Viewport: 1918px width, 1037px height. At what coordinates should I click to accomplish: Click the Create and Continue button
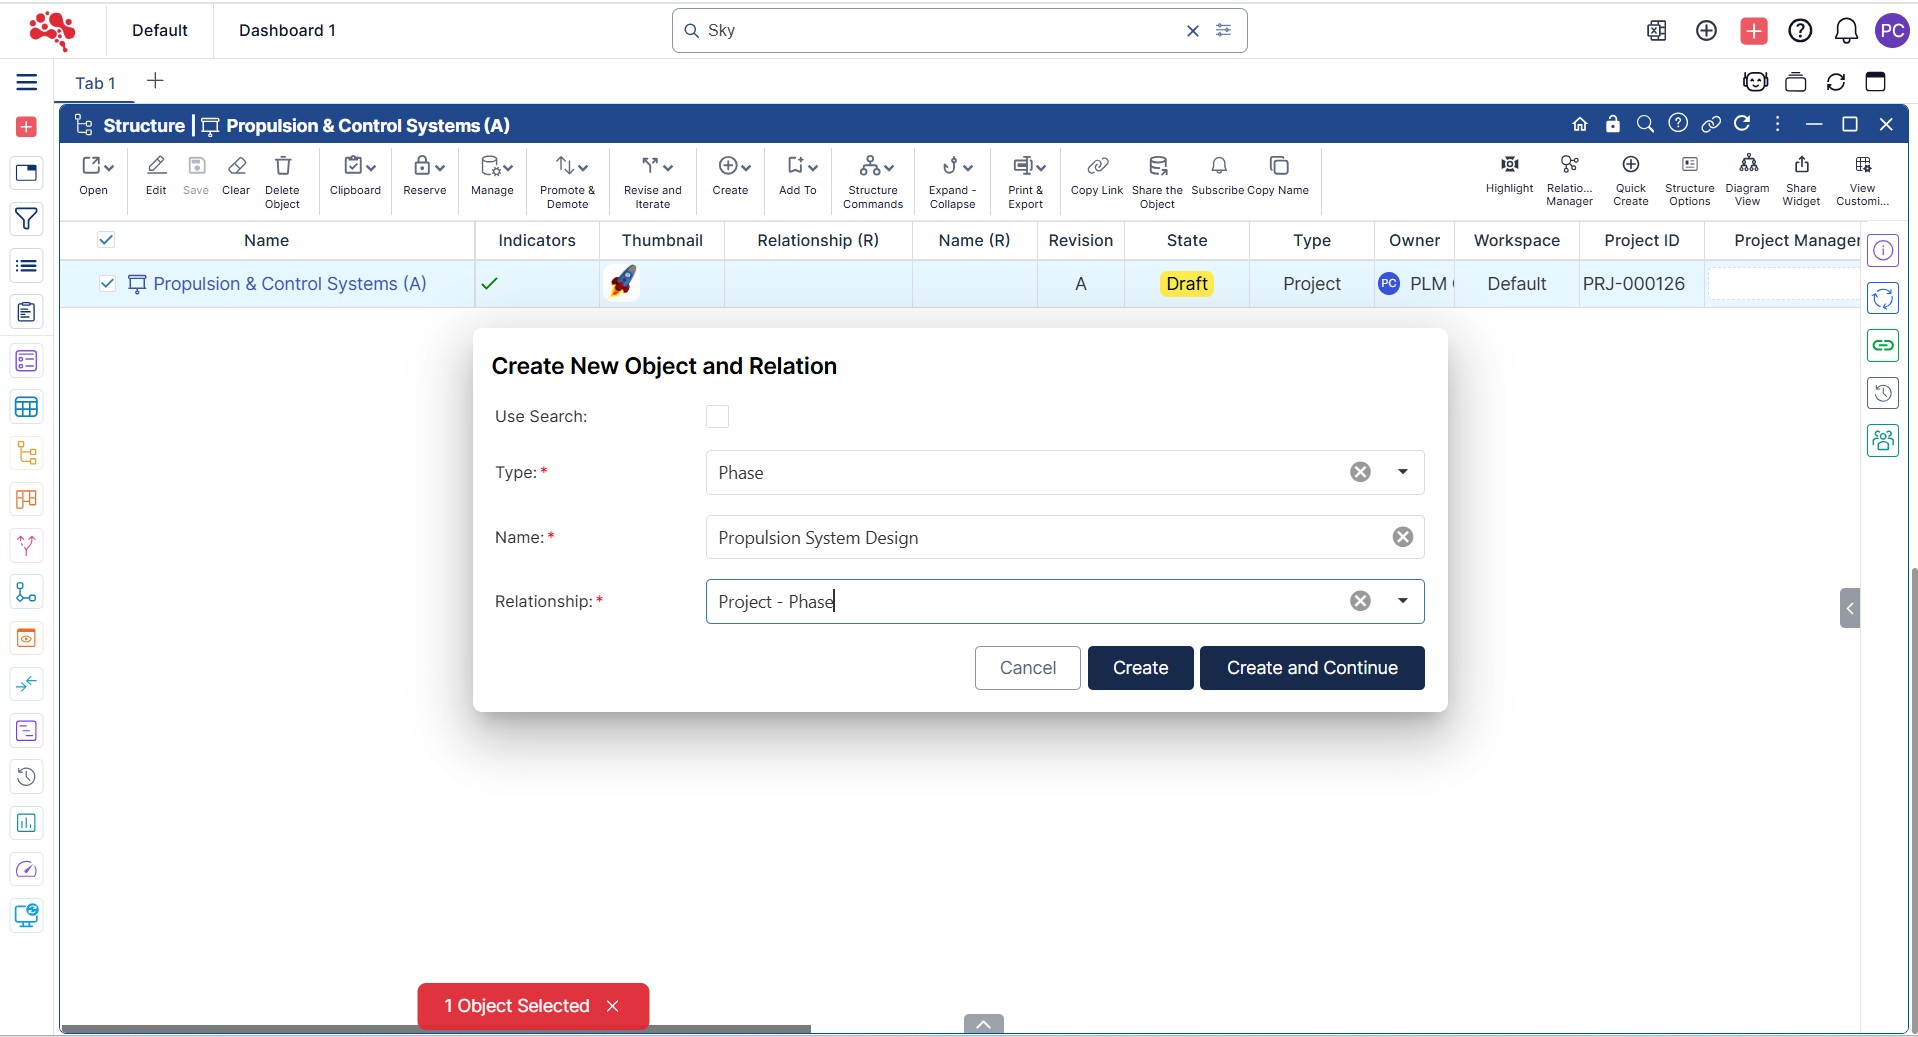1311,668
